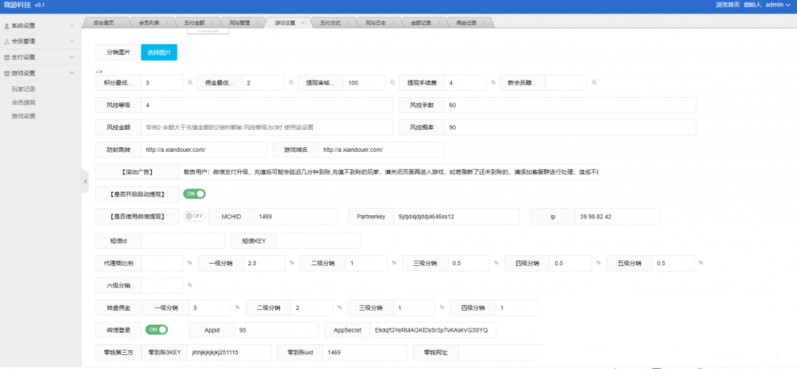797x369 pixels.
Task: Turn on the 是否使用微信提现 switch
Action: (194, 216)
